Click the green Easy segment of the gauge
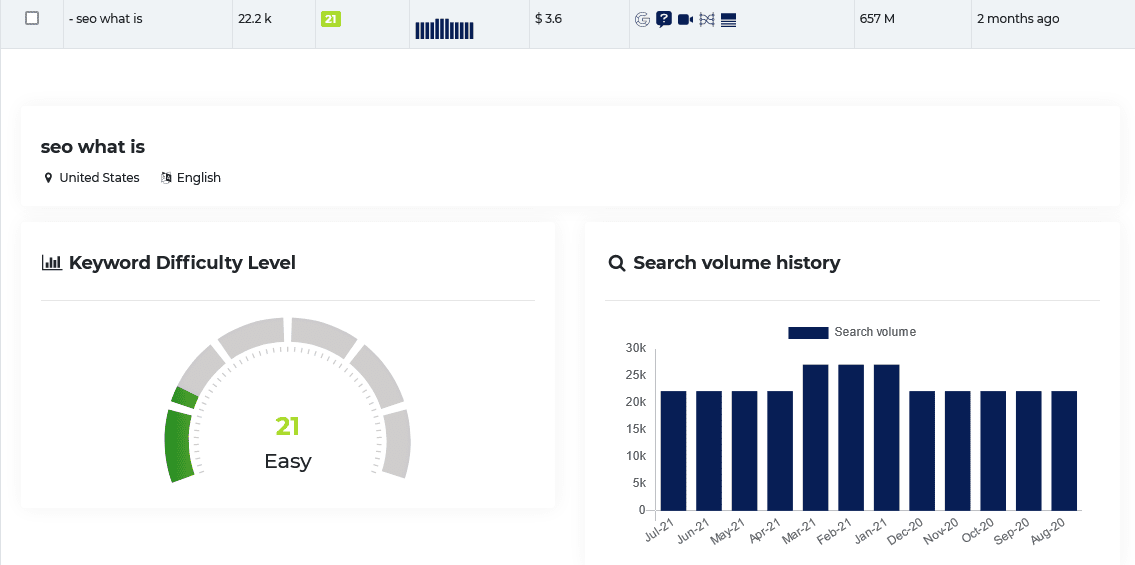1135x565 pixels. [179, 445]
